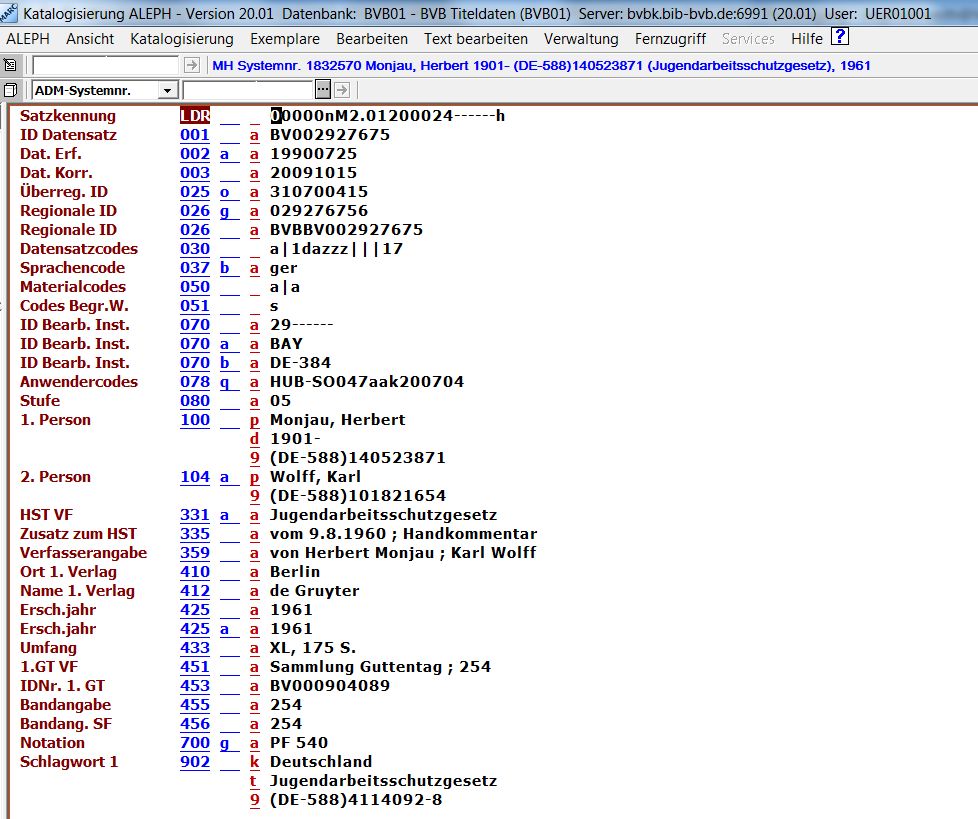Click field tag 100 for 1. Person
This screenshot has width=978, height=819.
coord(195,420)
